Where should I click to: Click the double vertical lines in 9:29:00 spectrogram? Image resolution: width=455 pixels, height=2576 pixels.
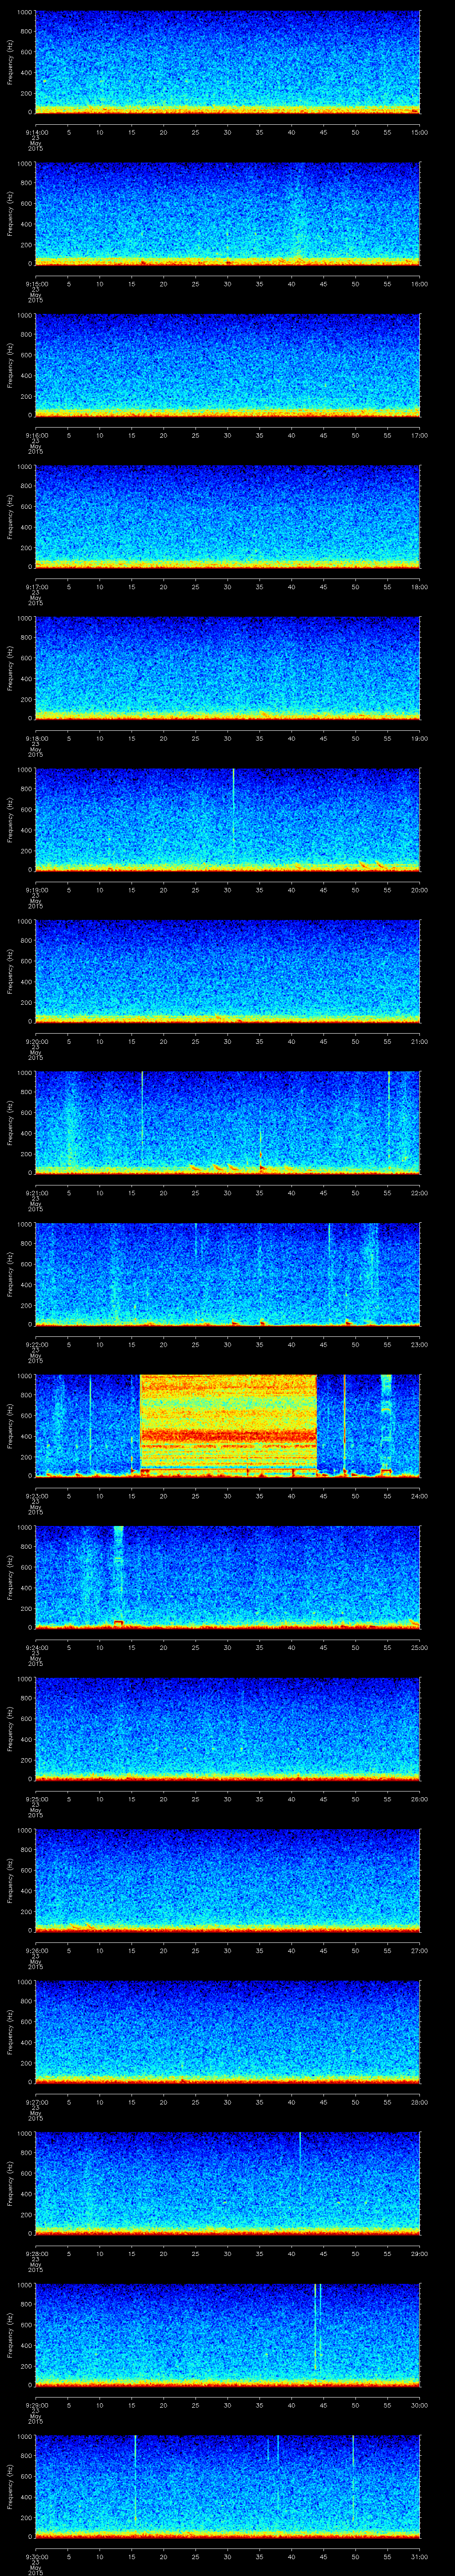(318, 2327)
